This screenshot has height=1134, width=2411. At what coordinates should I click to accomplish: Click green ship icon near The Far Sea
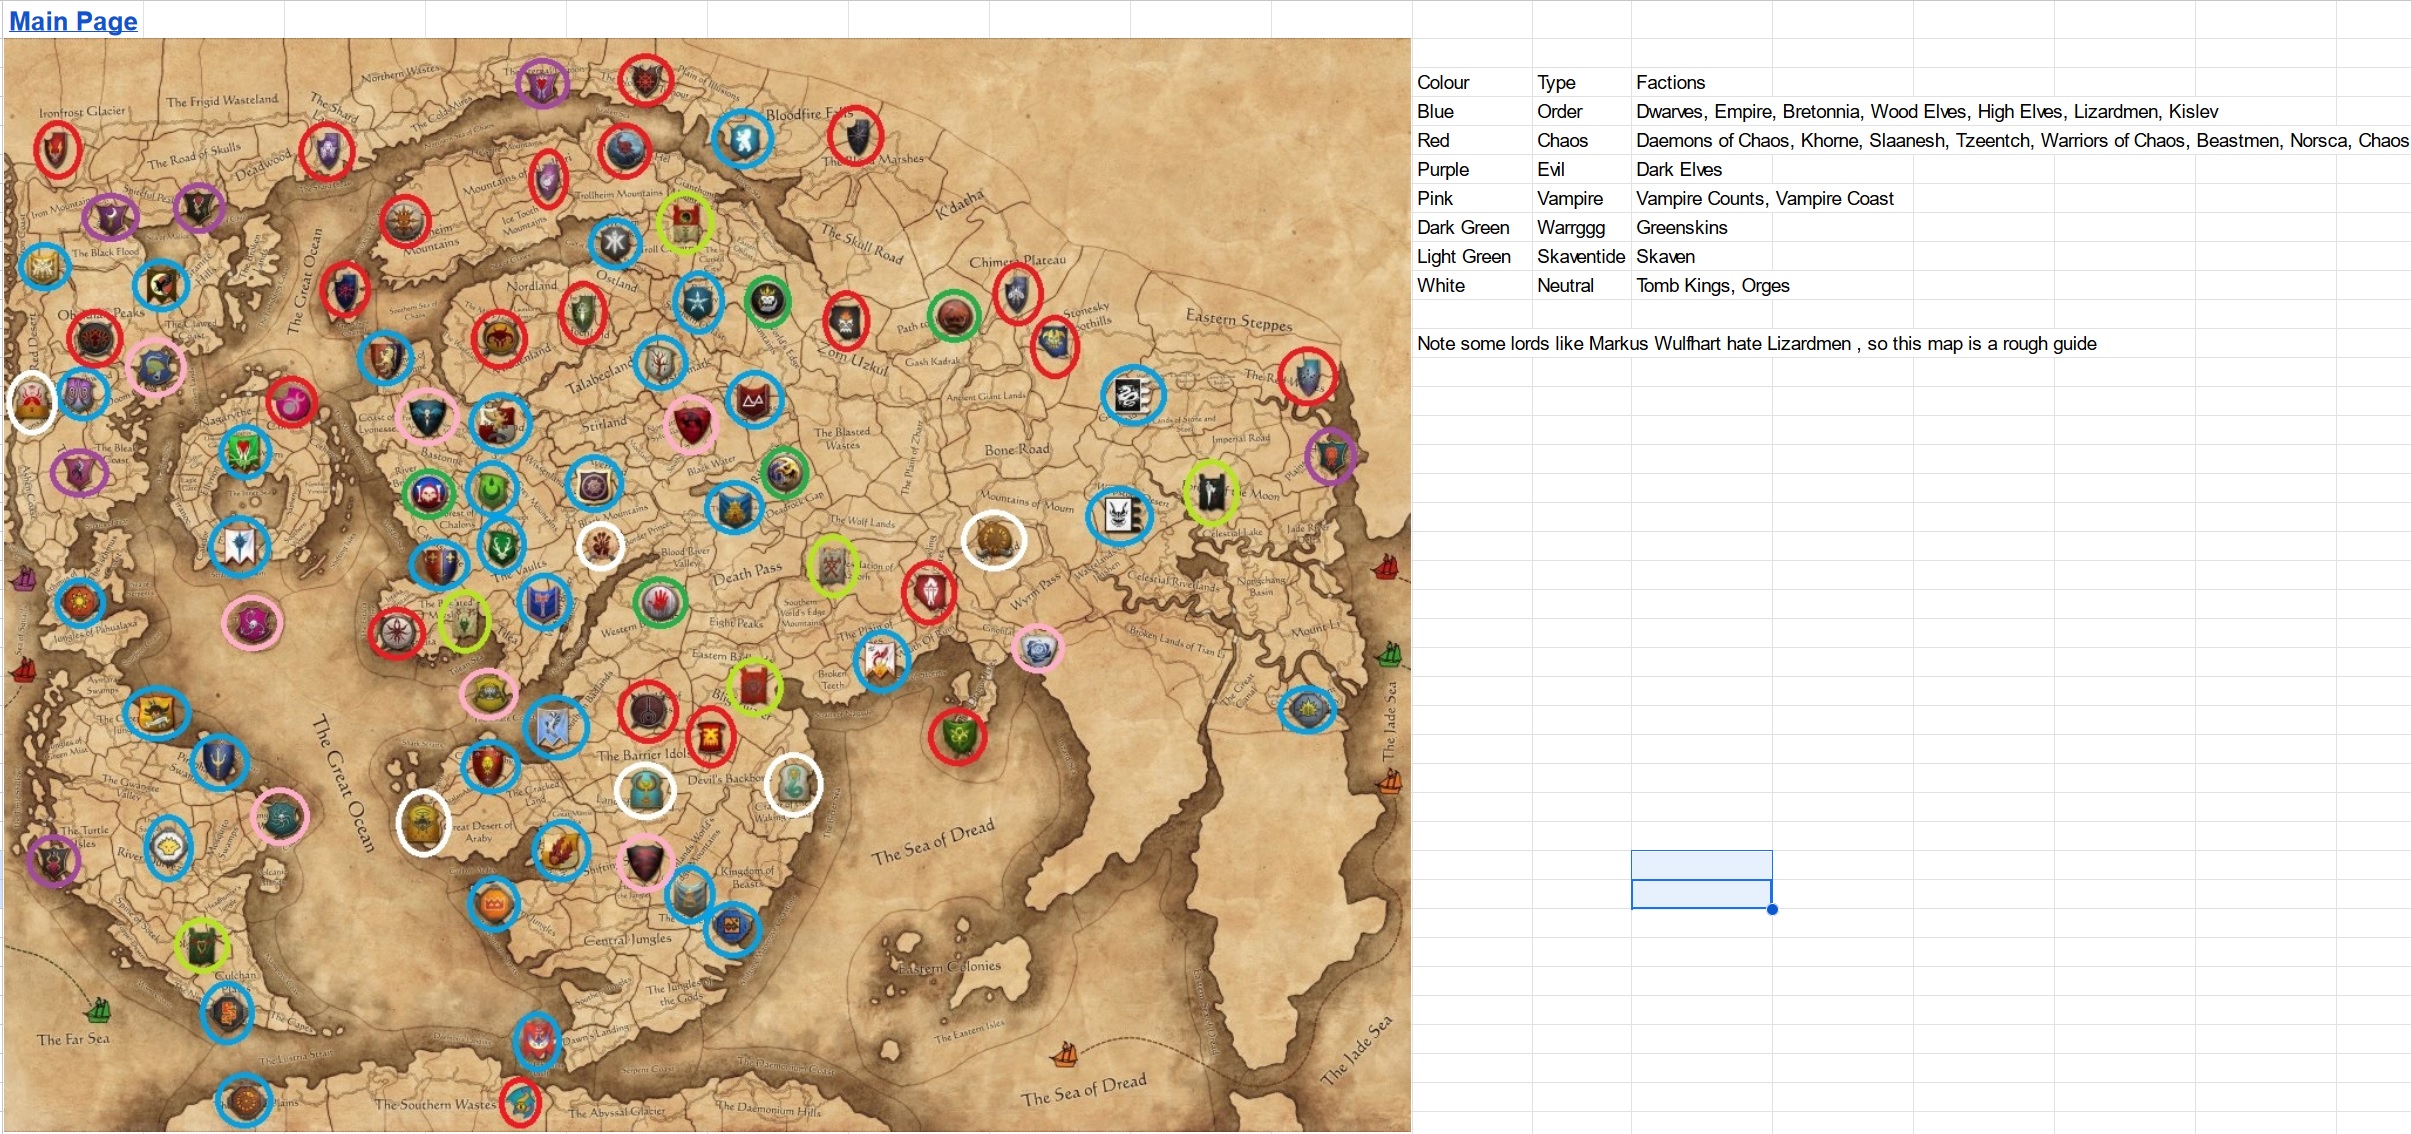pos(98,1009)
